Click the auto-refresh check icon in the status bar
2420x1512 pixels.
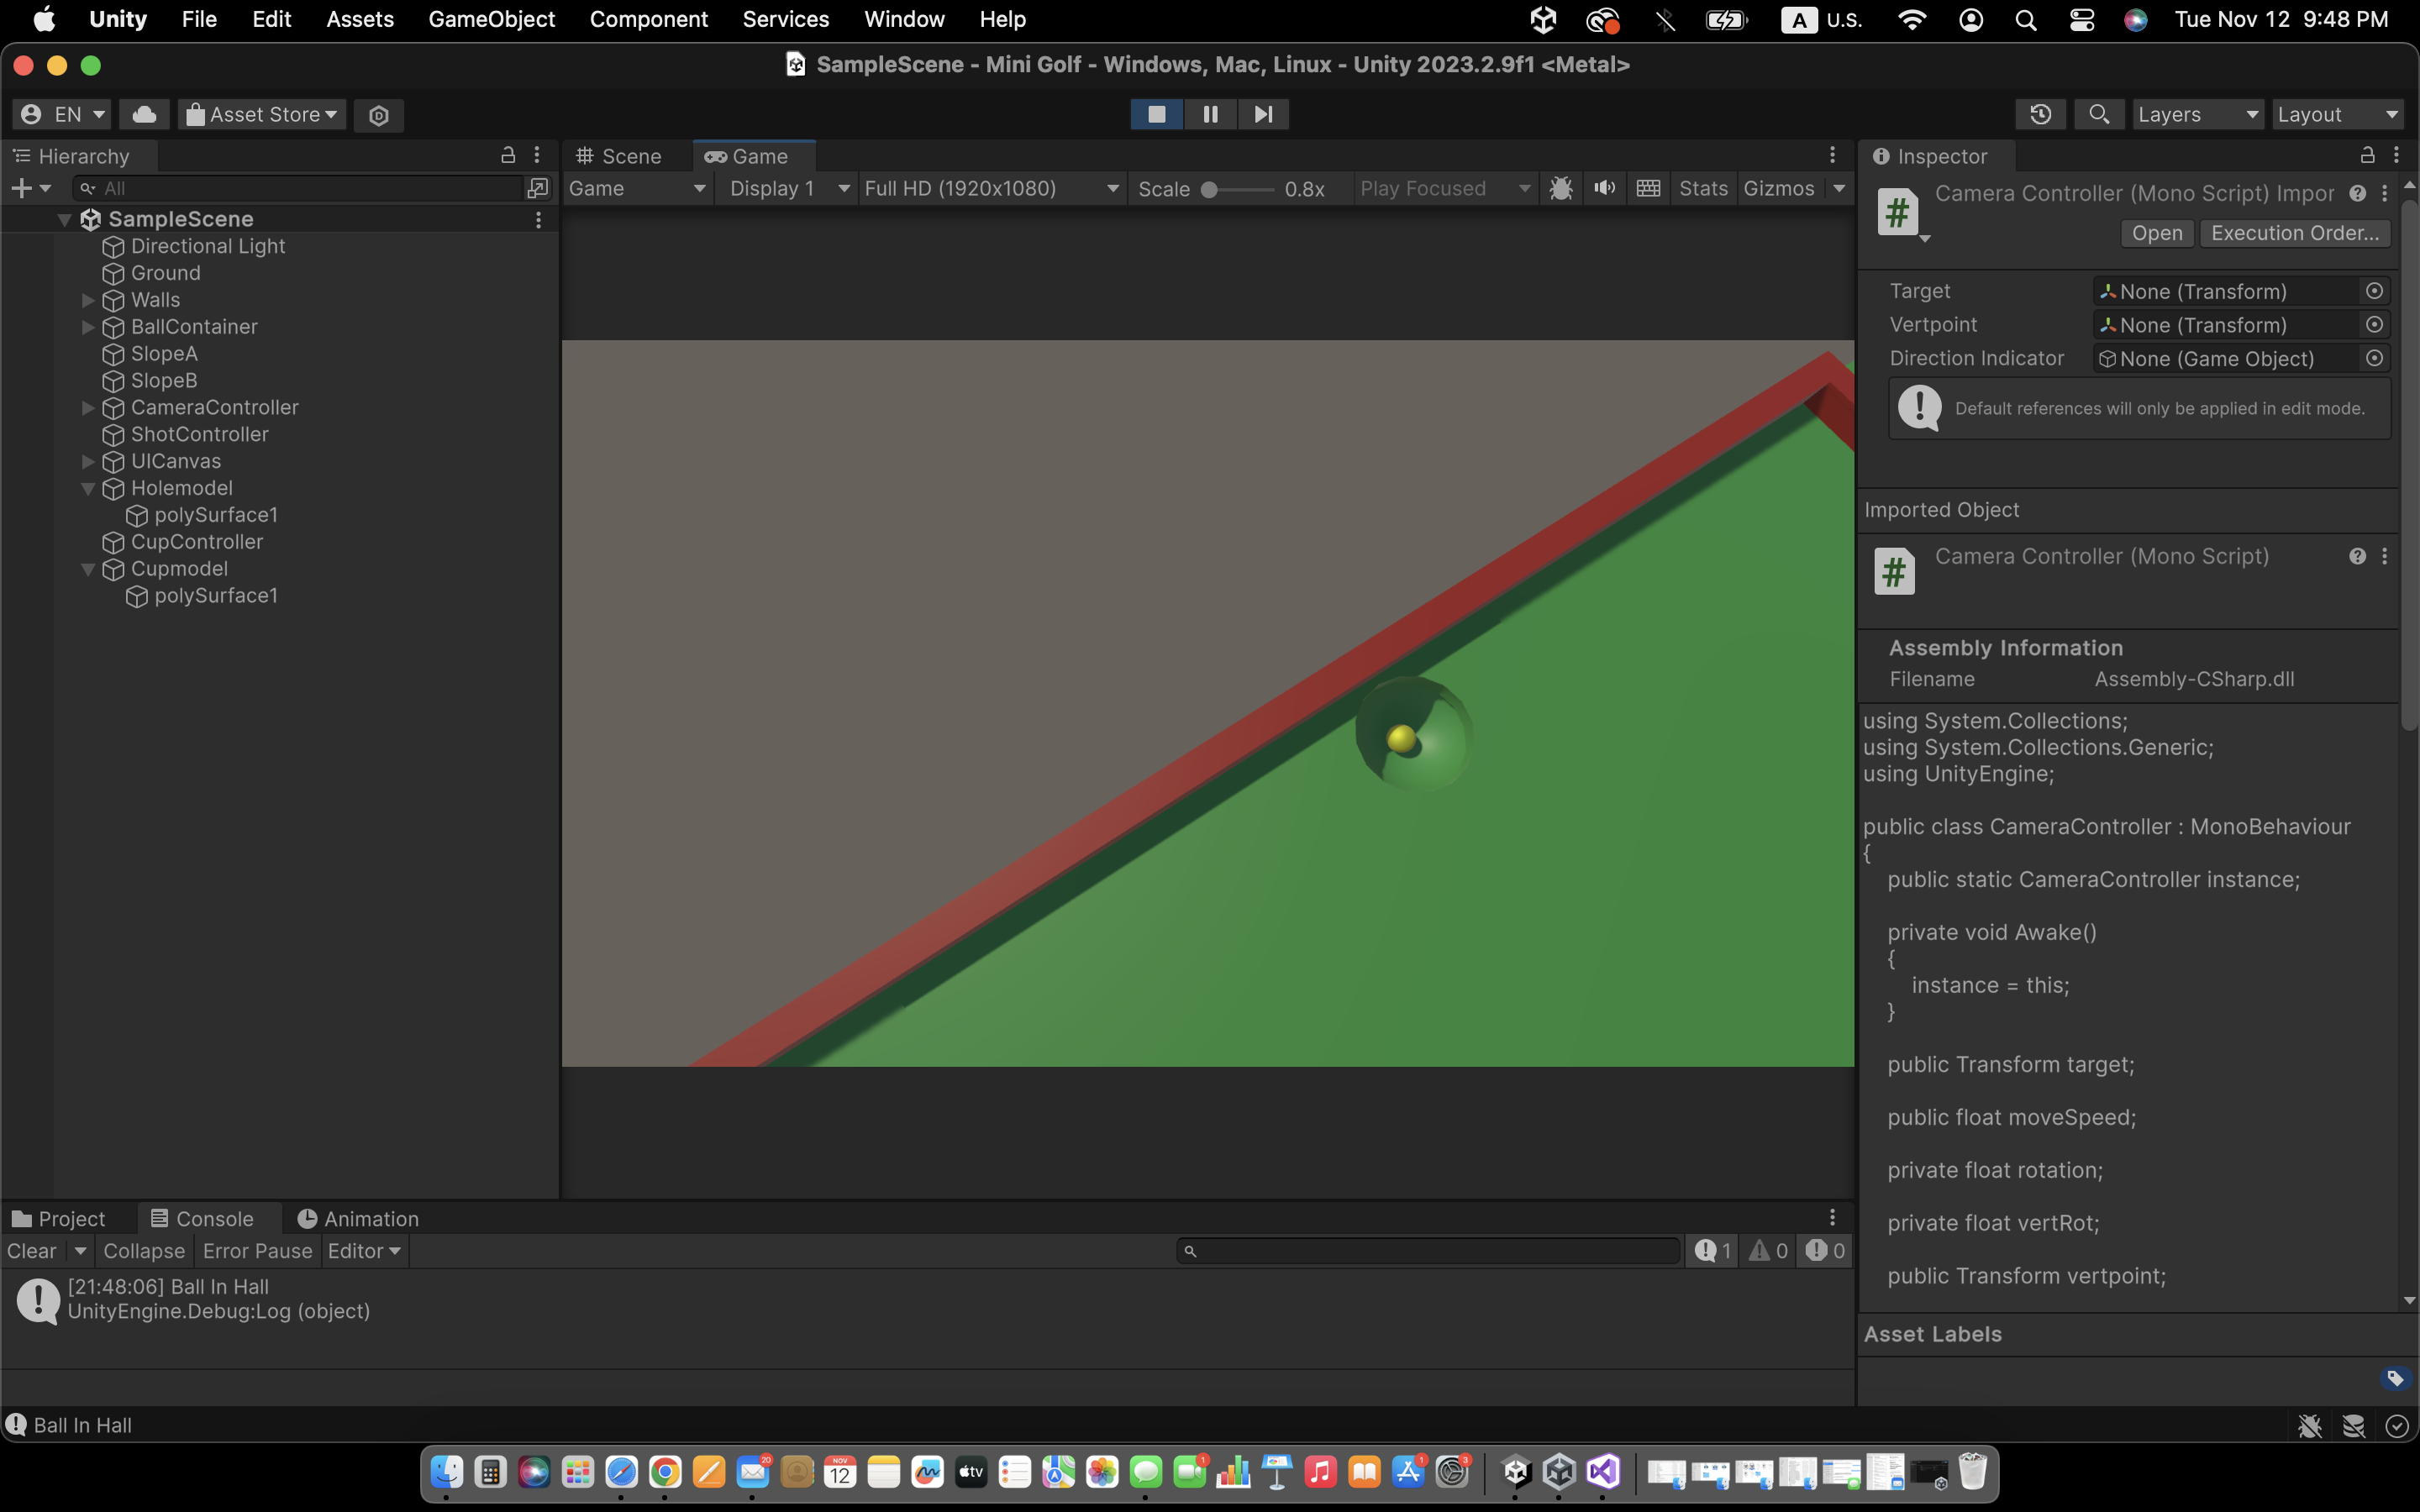(2396, 1426)
